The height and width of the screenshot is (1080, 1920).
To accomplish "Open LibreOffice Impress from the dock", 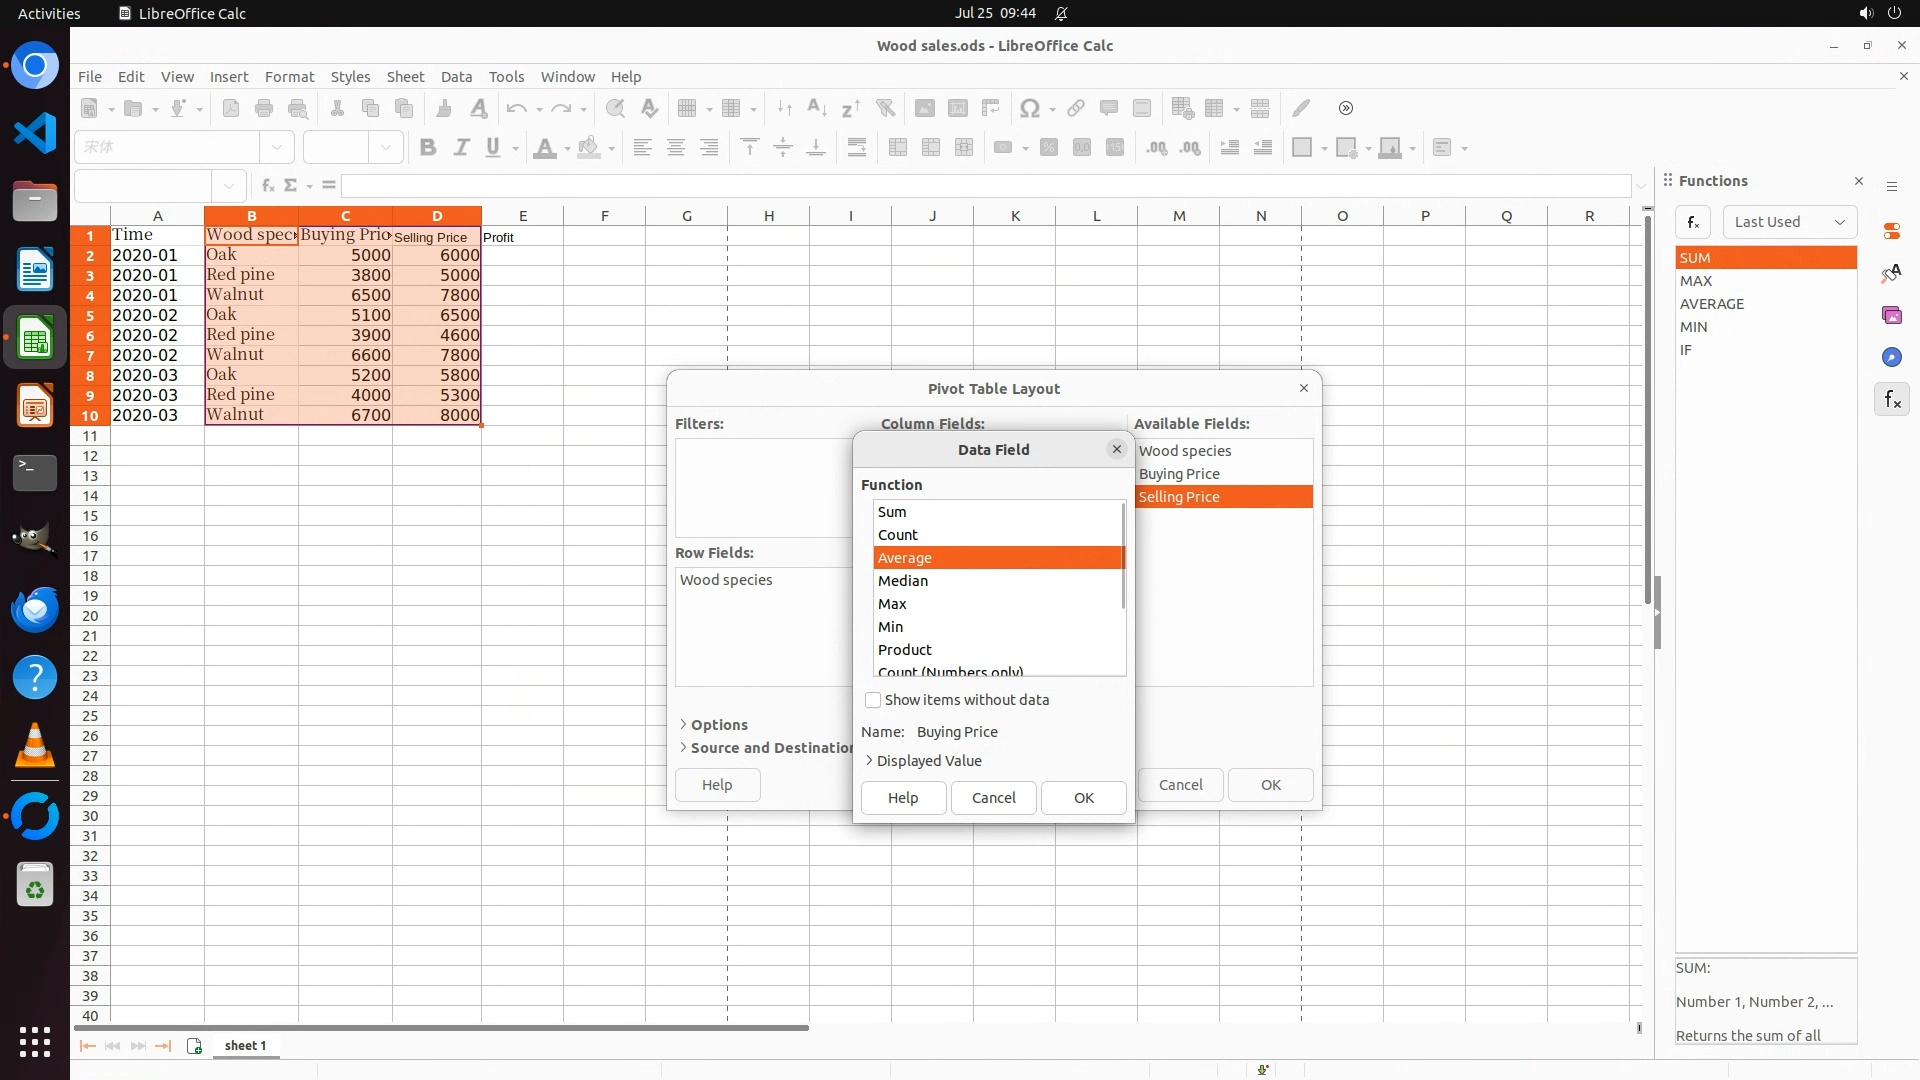I will click(x=35, y=407).
